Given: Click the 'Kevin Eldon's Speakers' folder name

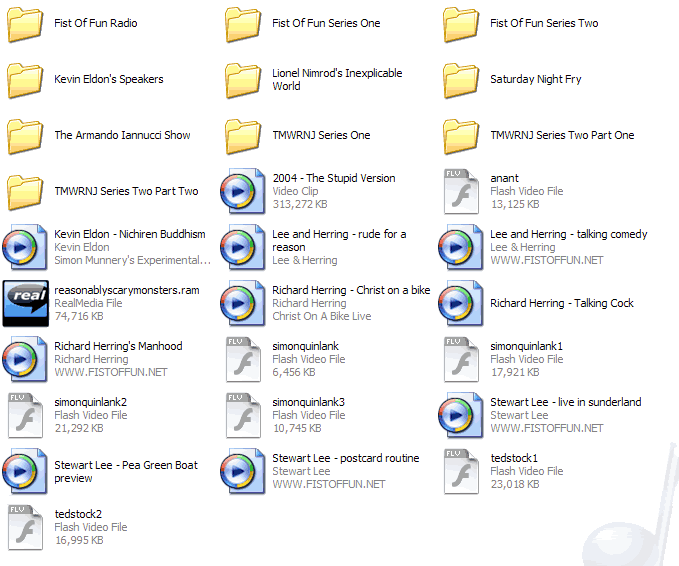Looking at the screenshot, I should 109,79.
